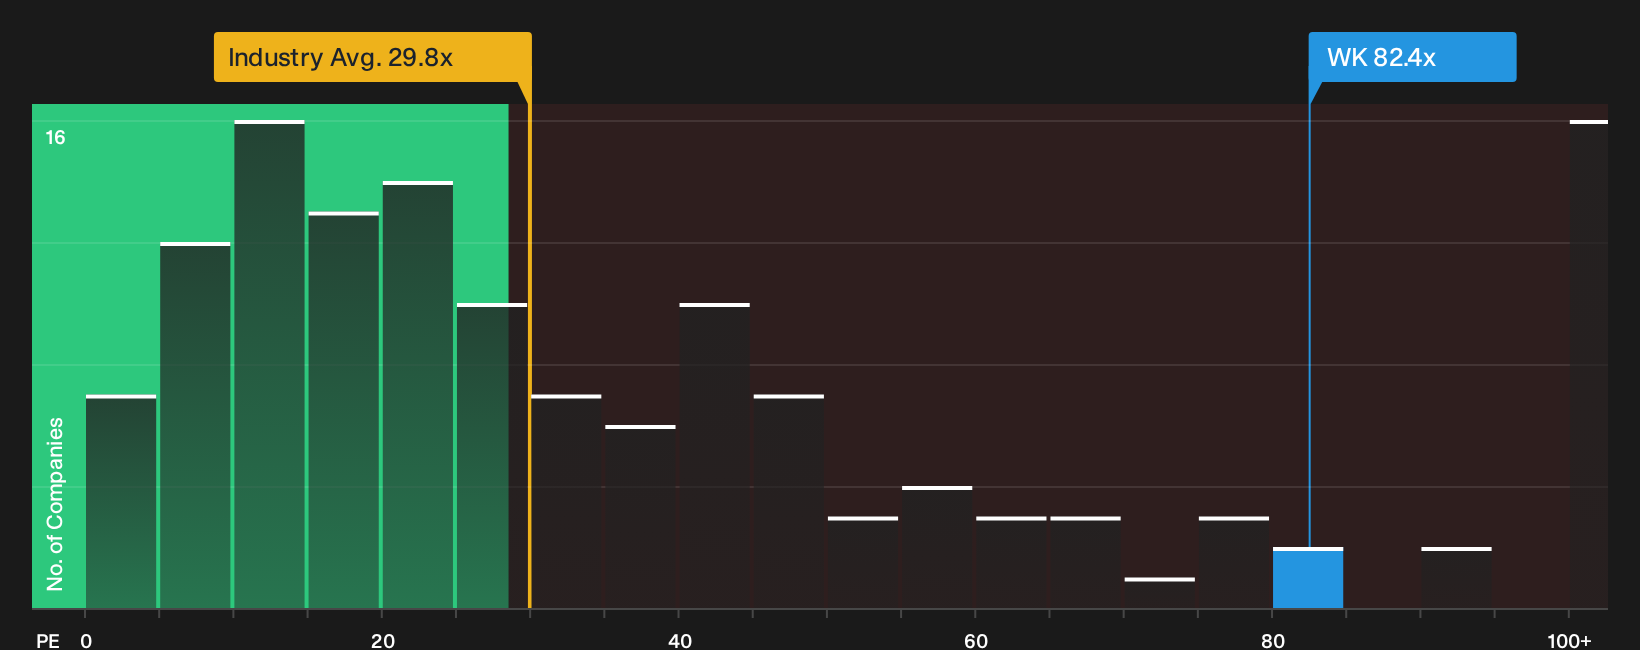Click the dark bar at PE 90-95
Image resolution: width=1640 pixels, height=650 pixels.
click(x=1456, y=578)
